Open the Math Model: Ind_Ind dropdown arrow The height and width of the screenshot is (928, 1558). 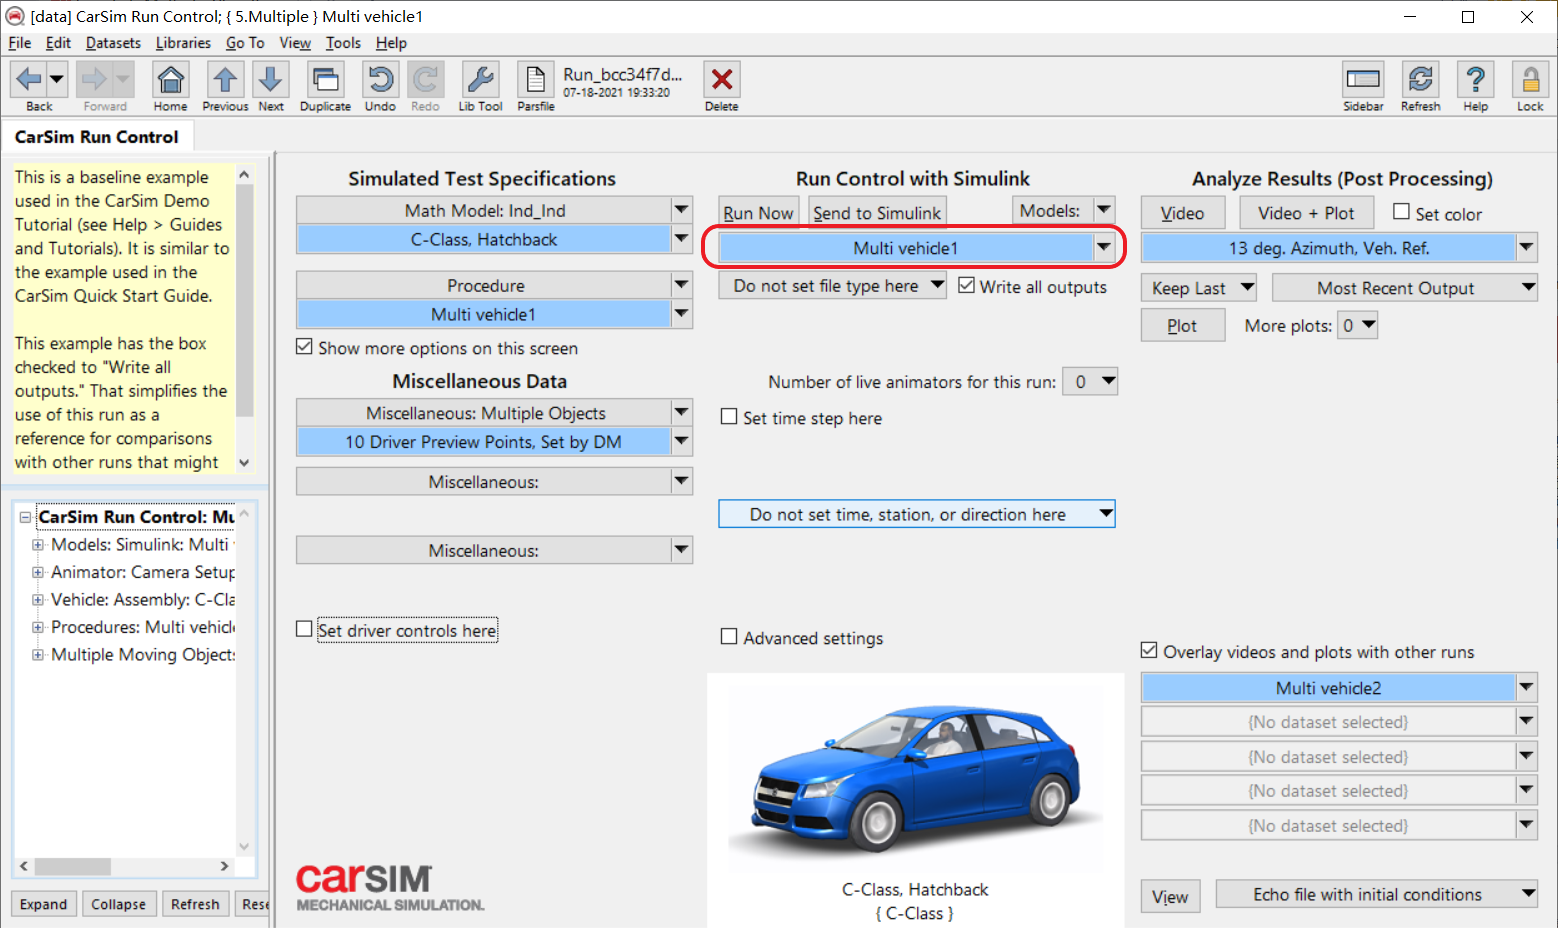[x=682, y=210]
